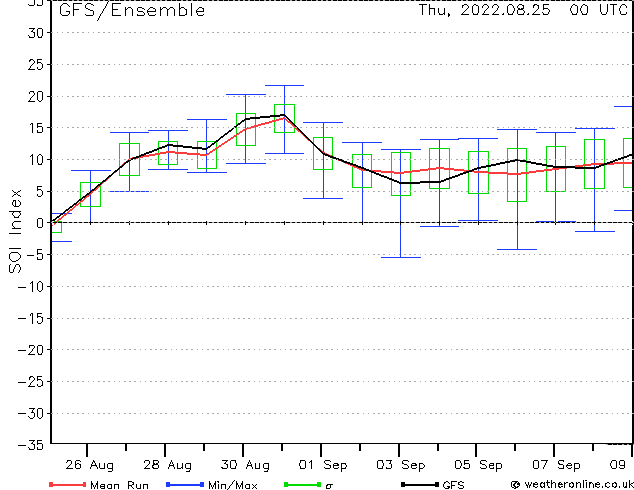Click the red Mean Run legend line
This screenshot has width=634, height=490.
(x=68, y=484)
